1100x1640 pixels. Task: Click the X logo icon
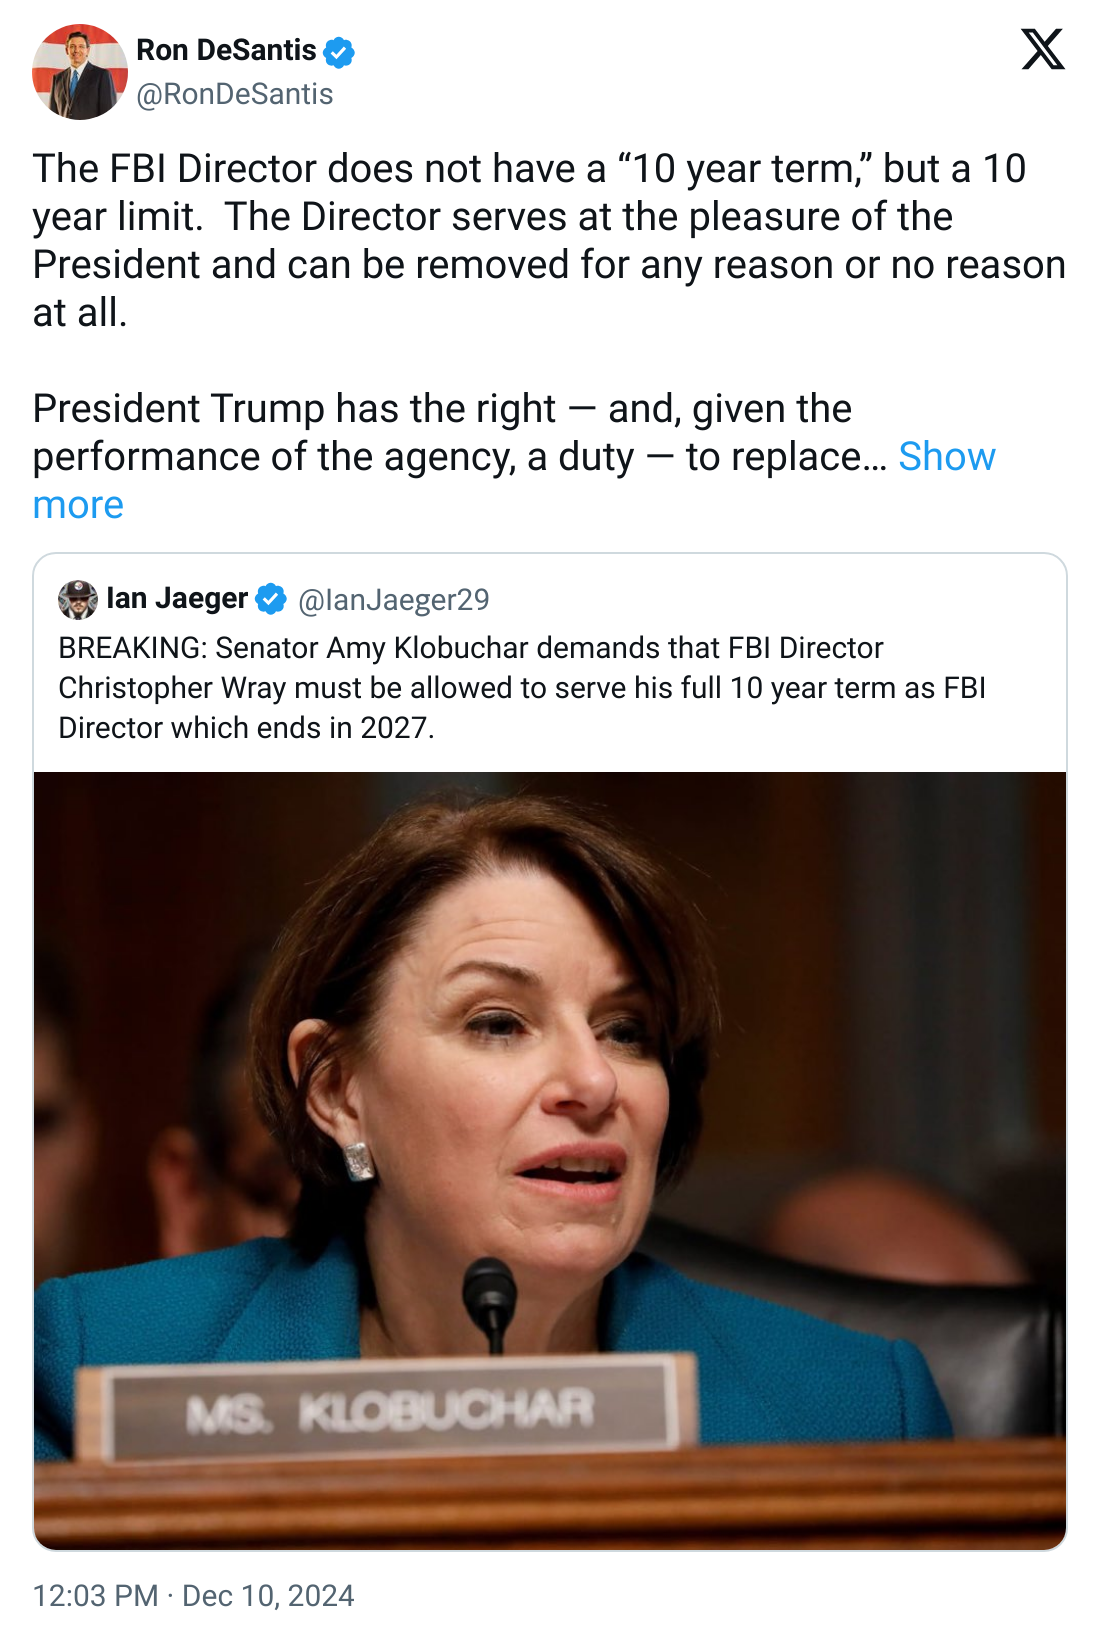coord(1042,49)
